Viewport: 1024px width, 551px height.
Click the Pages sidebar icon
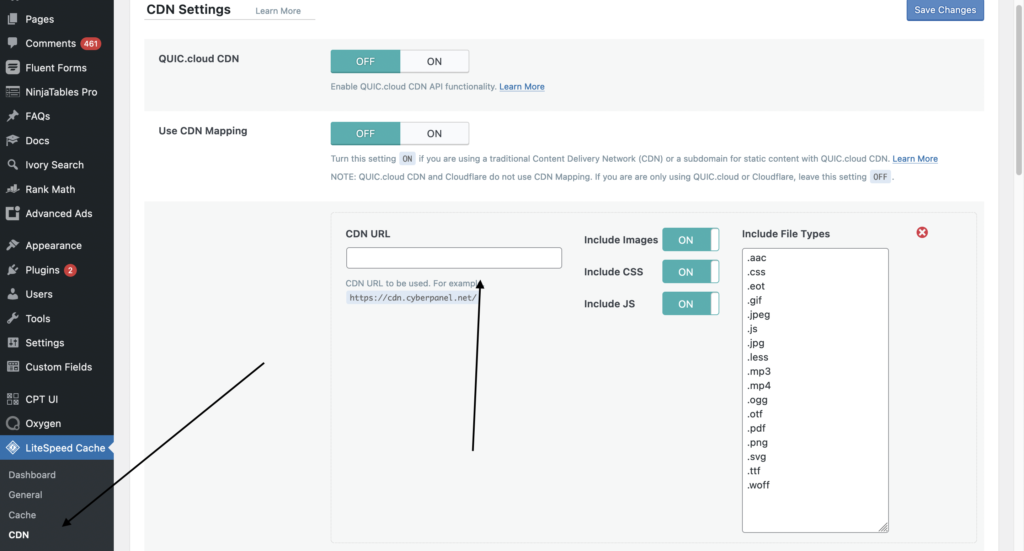coord(12,19)
